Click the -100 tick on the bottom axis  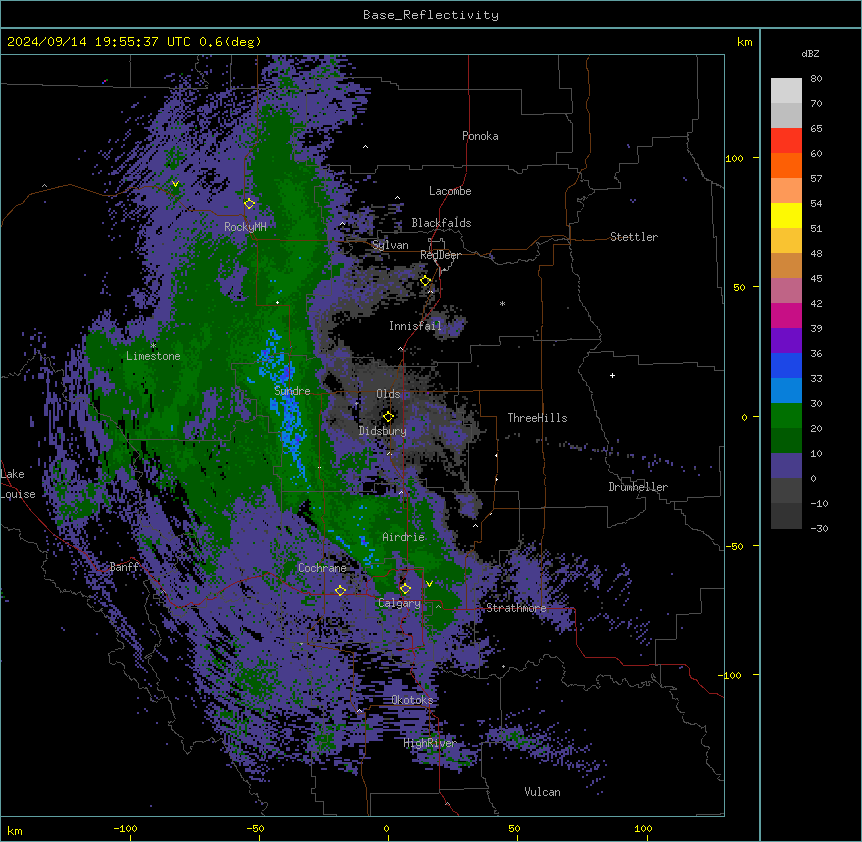pos(126,829)
